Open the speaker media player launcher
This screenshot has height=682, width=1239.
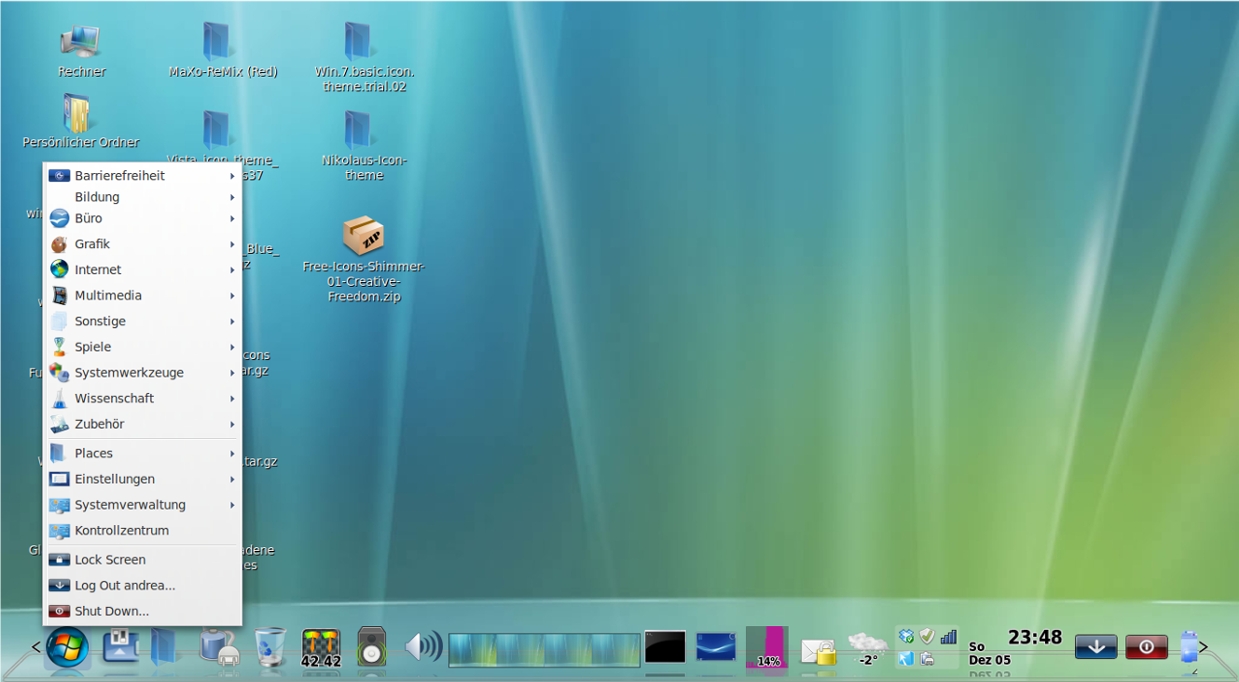click(x=371, y=647)
